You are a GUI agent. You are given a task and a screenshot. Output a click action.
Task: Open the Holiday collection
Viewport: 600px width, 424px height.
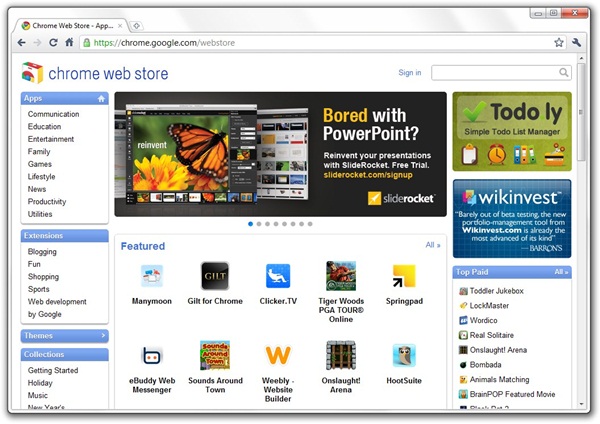[40, 383]
